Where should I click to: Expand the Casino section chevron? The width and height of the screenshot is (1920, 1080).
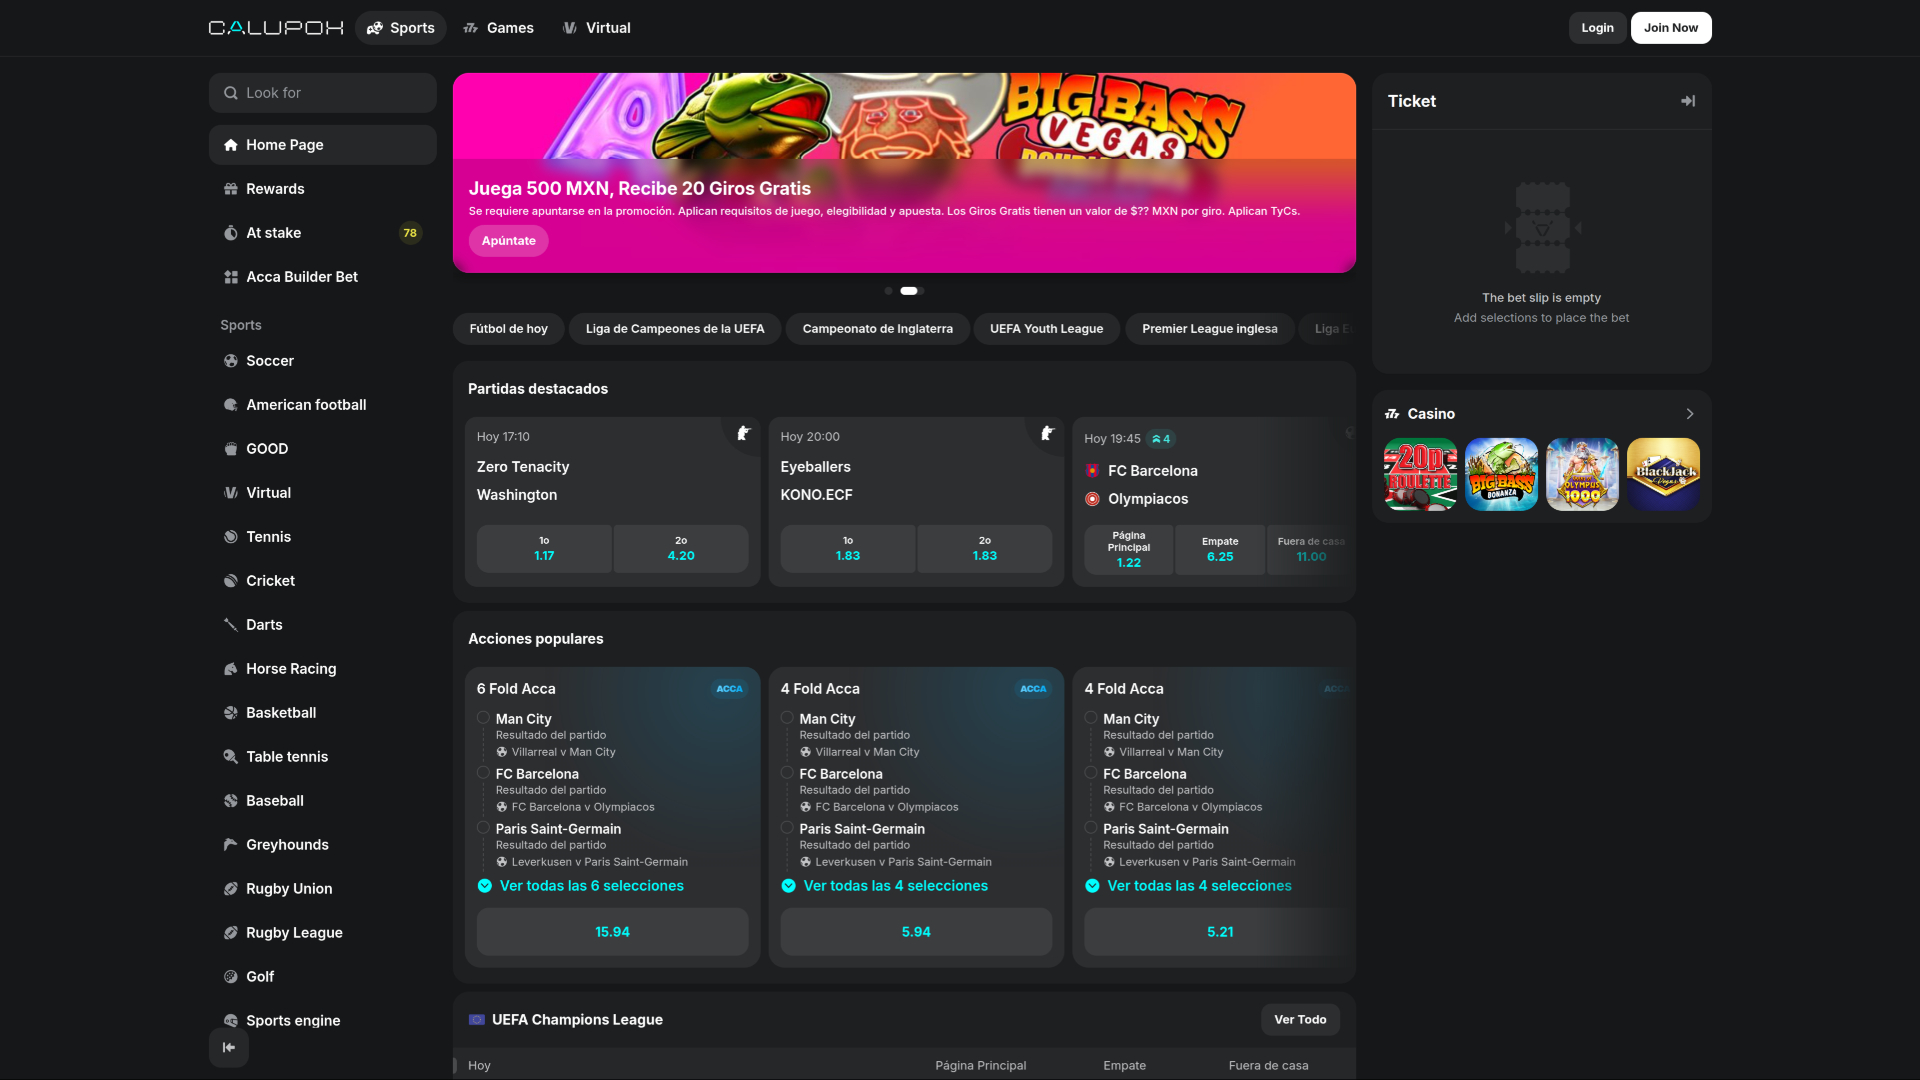click(x=1688, y=413)
